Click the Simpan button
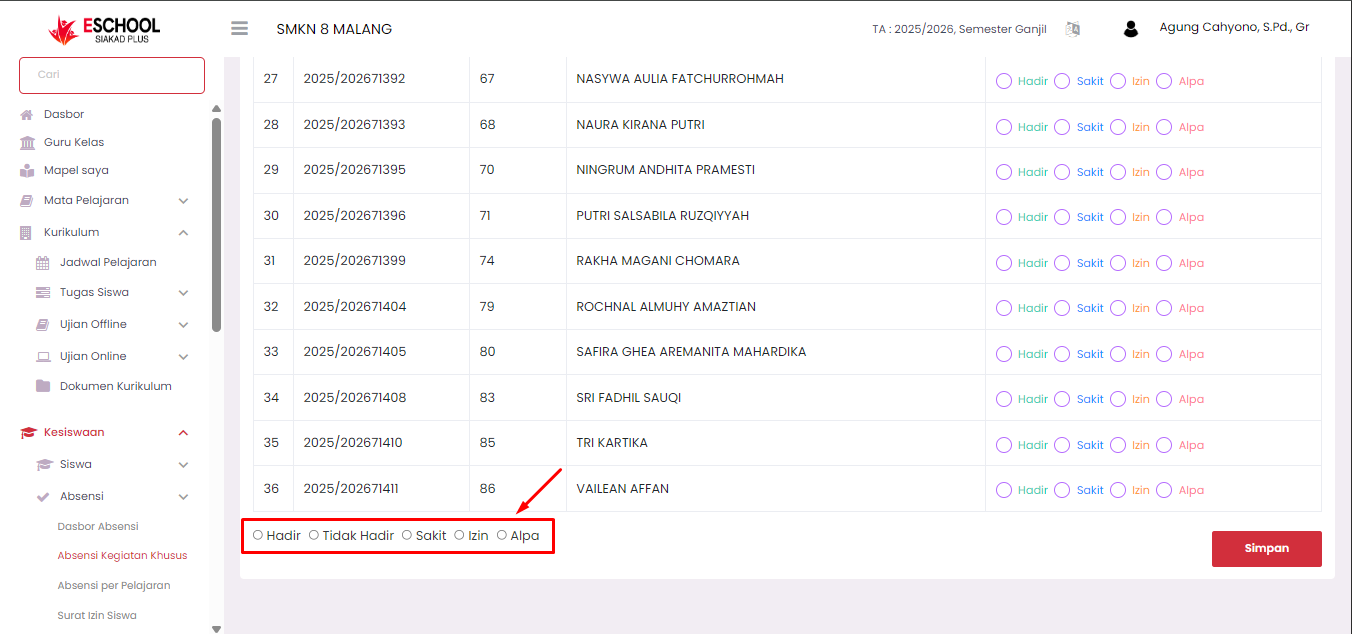This screenshot has height=634, width=1352. coord(1266,549)
